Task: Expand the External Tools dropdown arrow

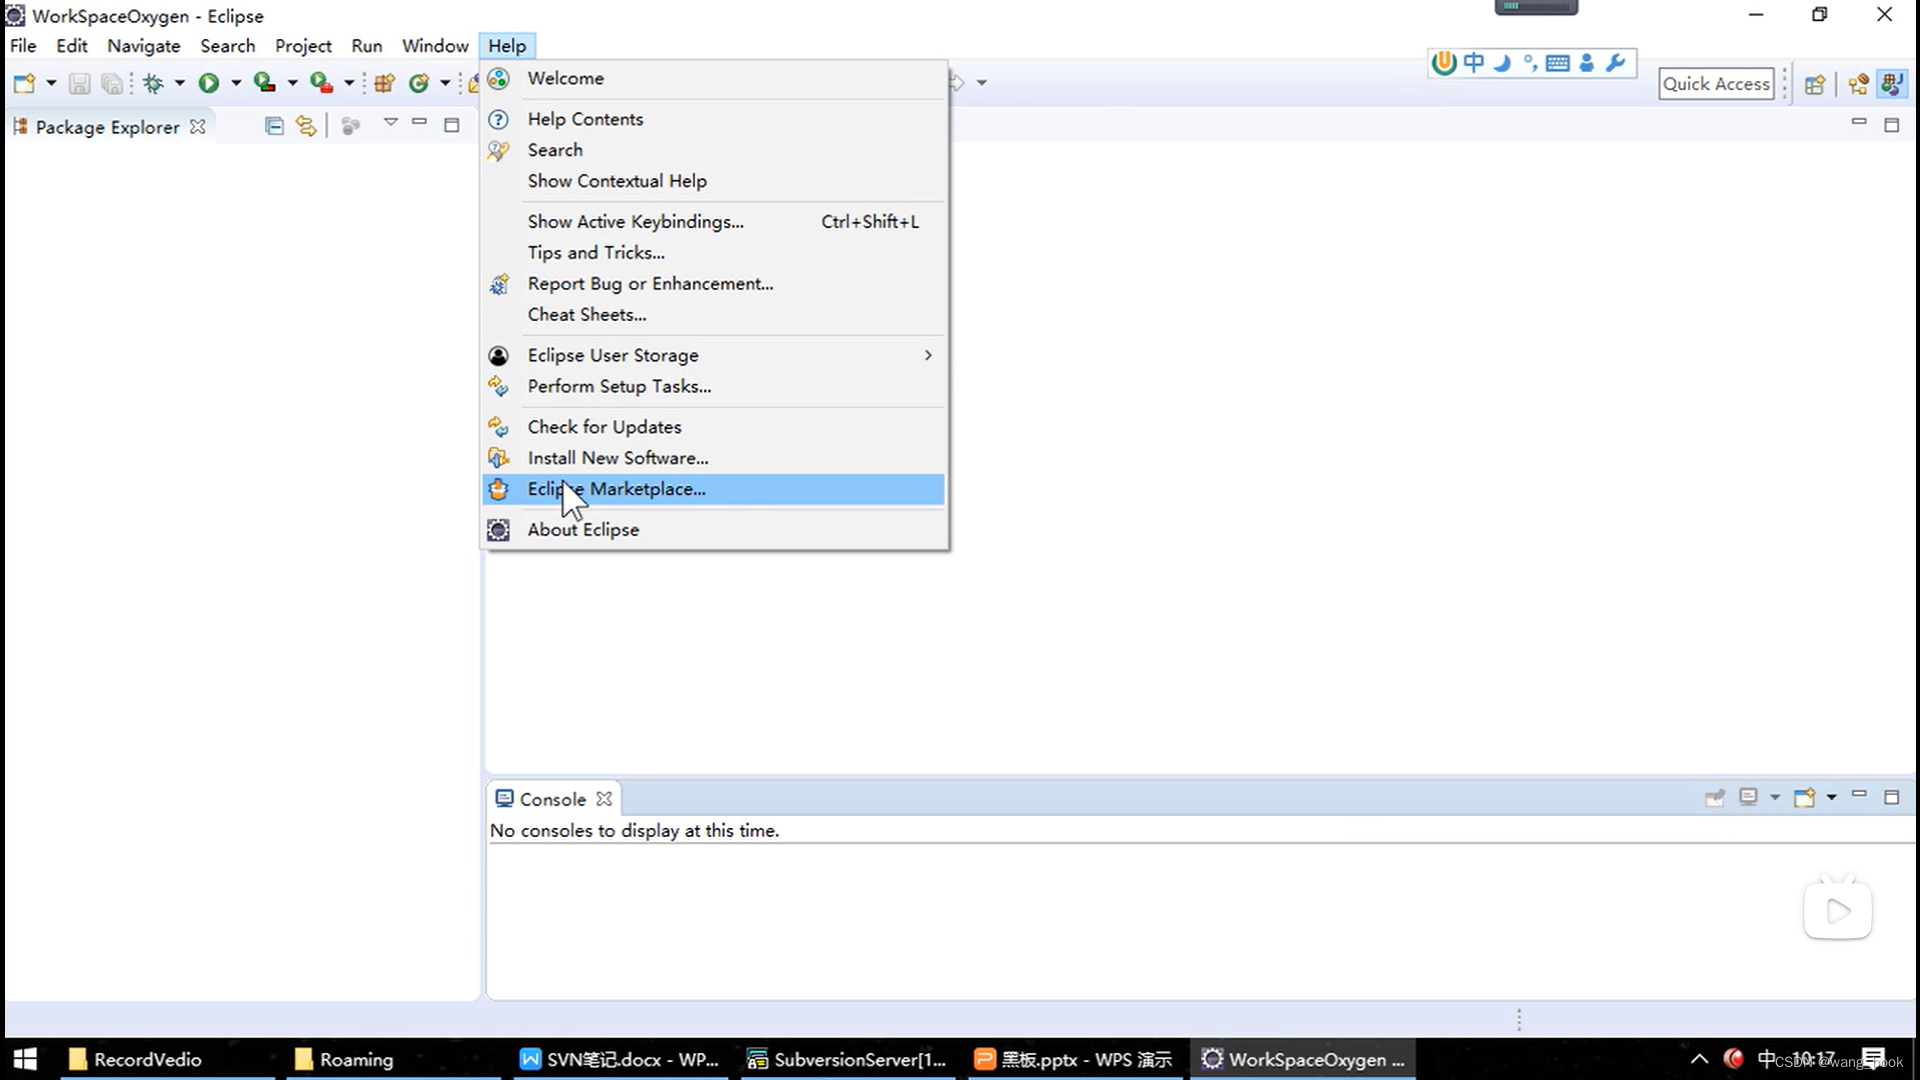Action: [x=349, y=83]
